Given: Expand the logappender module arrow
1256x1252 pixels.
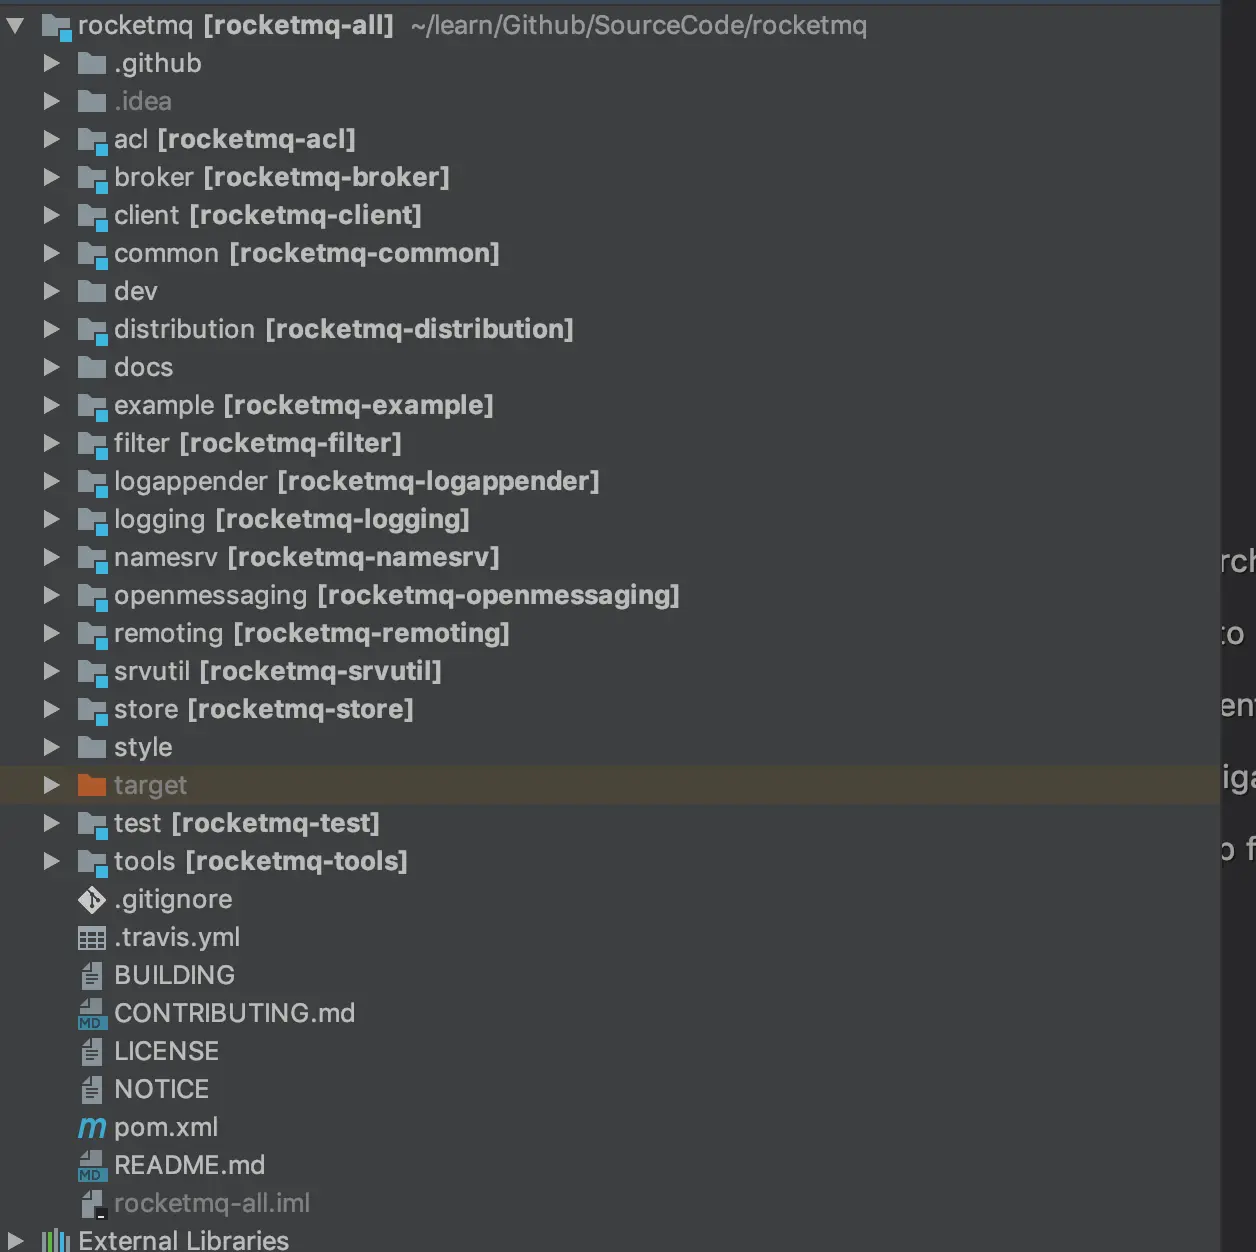Looking at the screenshot, I should coord(52,481).
